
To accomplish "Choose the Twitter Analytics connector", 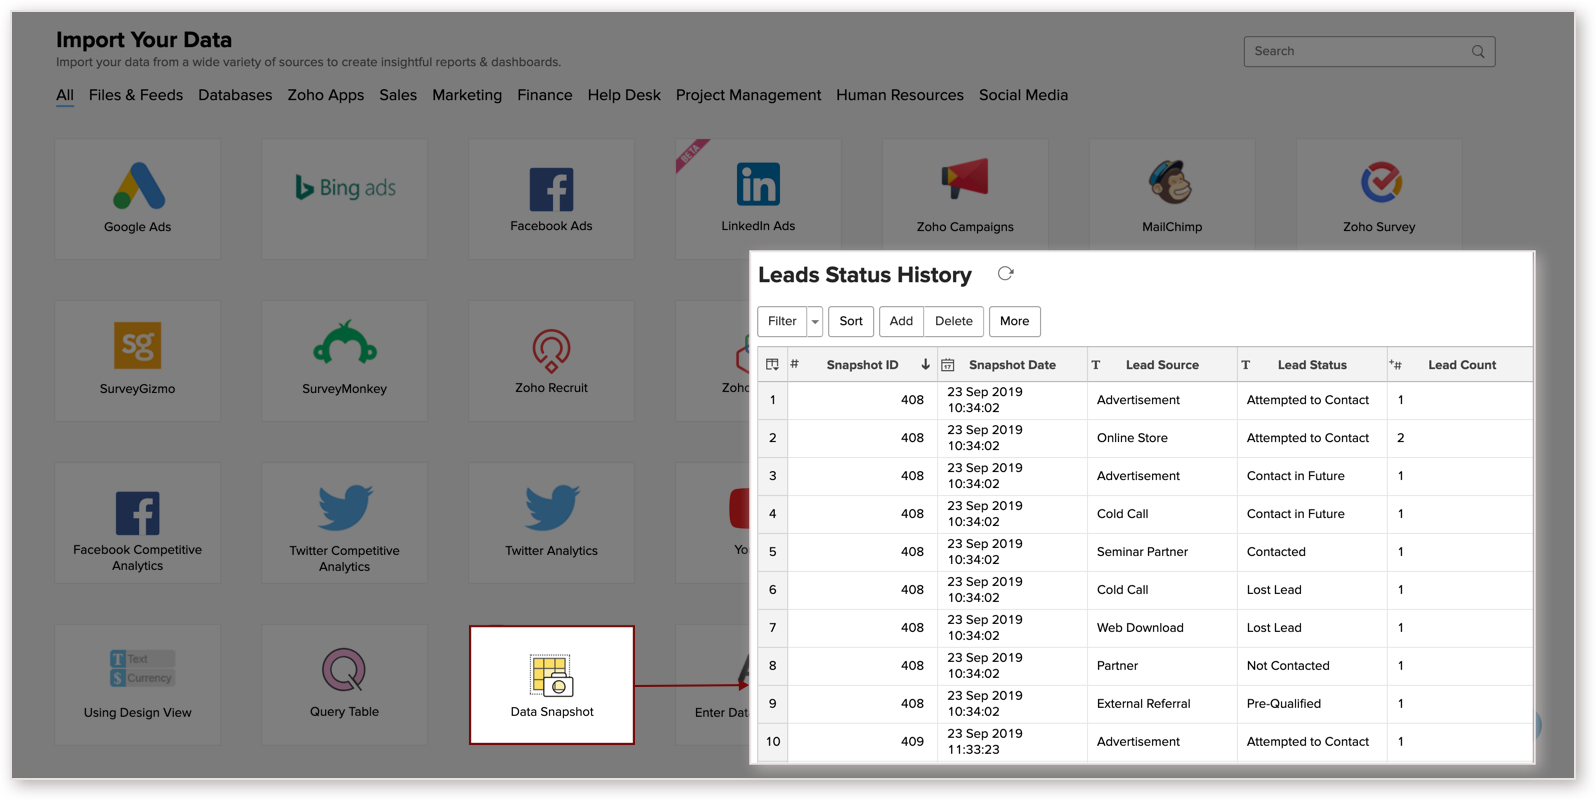I will (551, 523).
